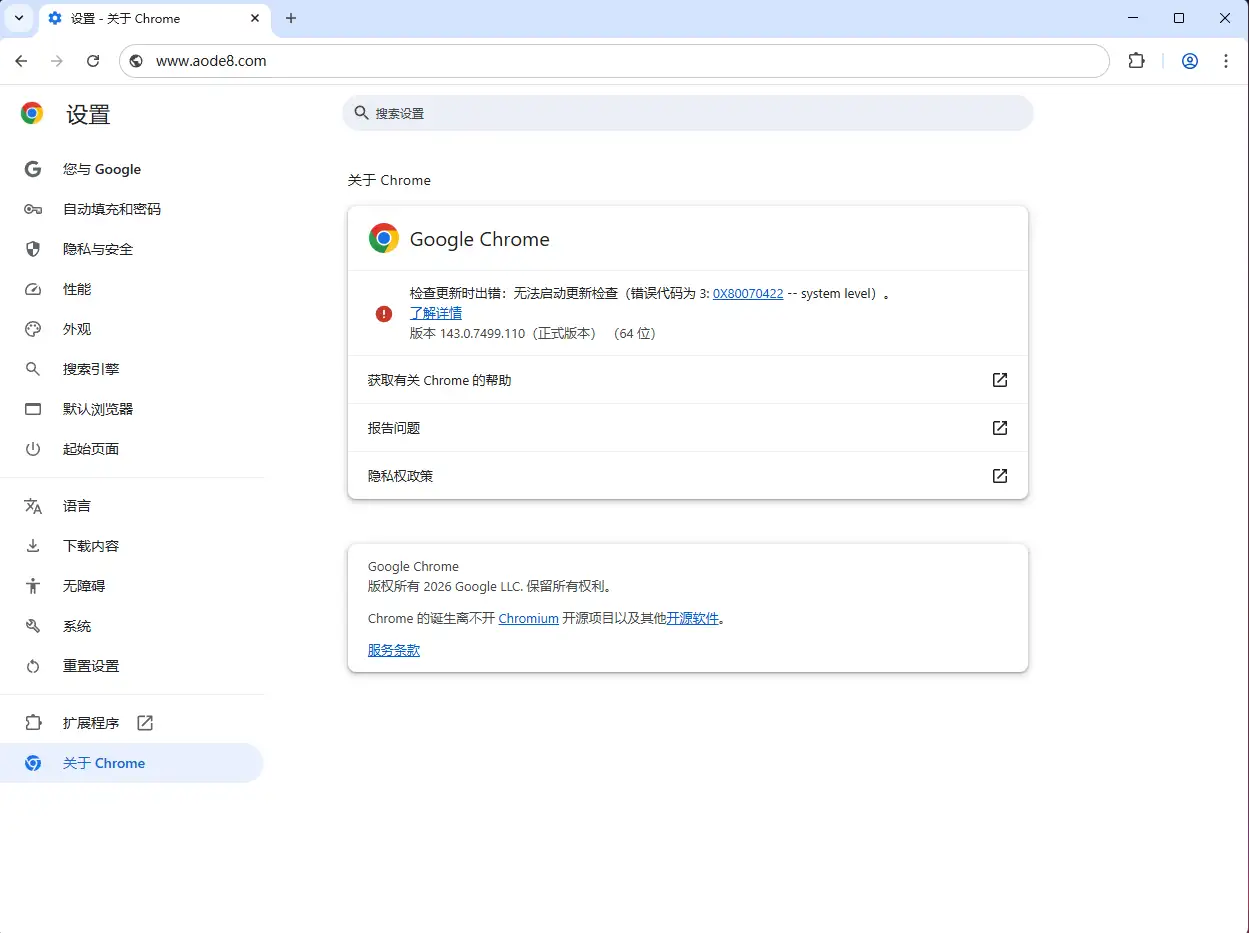Open a new tab with plus button
This screenshot has height=933, width=1249.
coord(291,18)
